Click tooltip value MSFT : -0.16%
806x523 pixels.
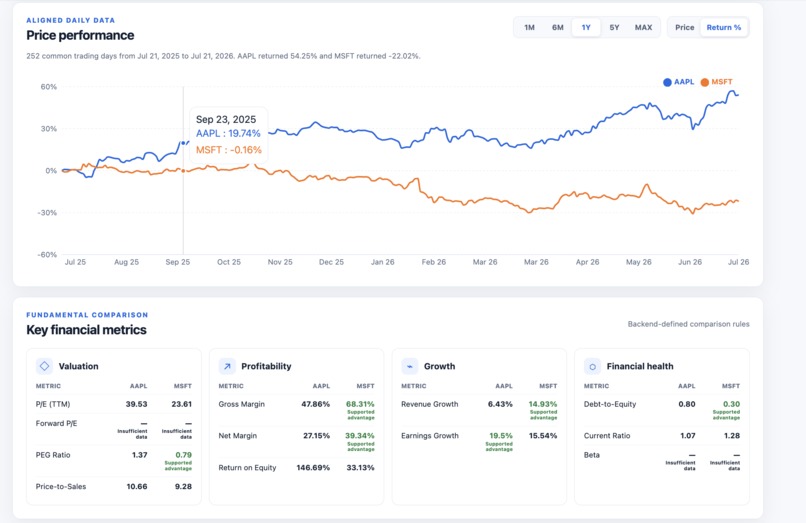coord(229,150)
